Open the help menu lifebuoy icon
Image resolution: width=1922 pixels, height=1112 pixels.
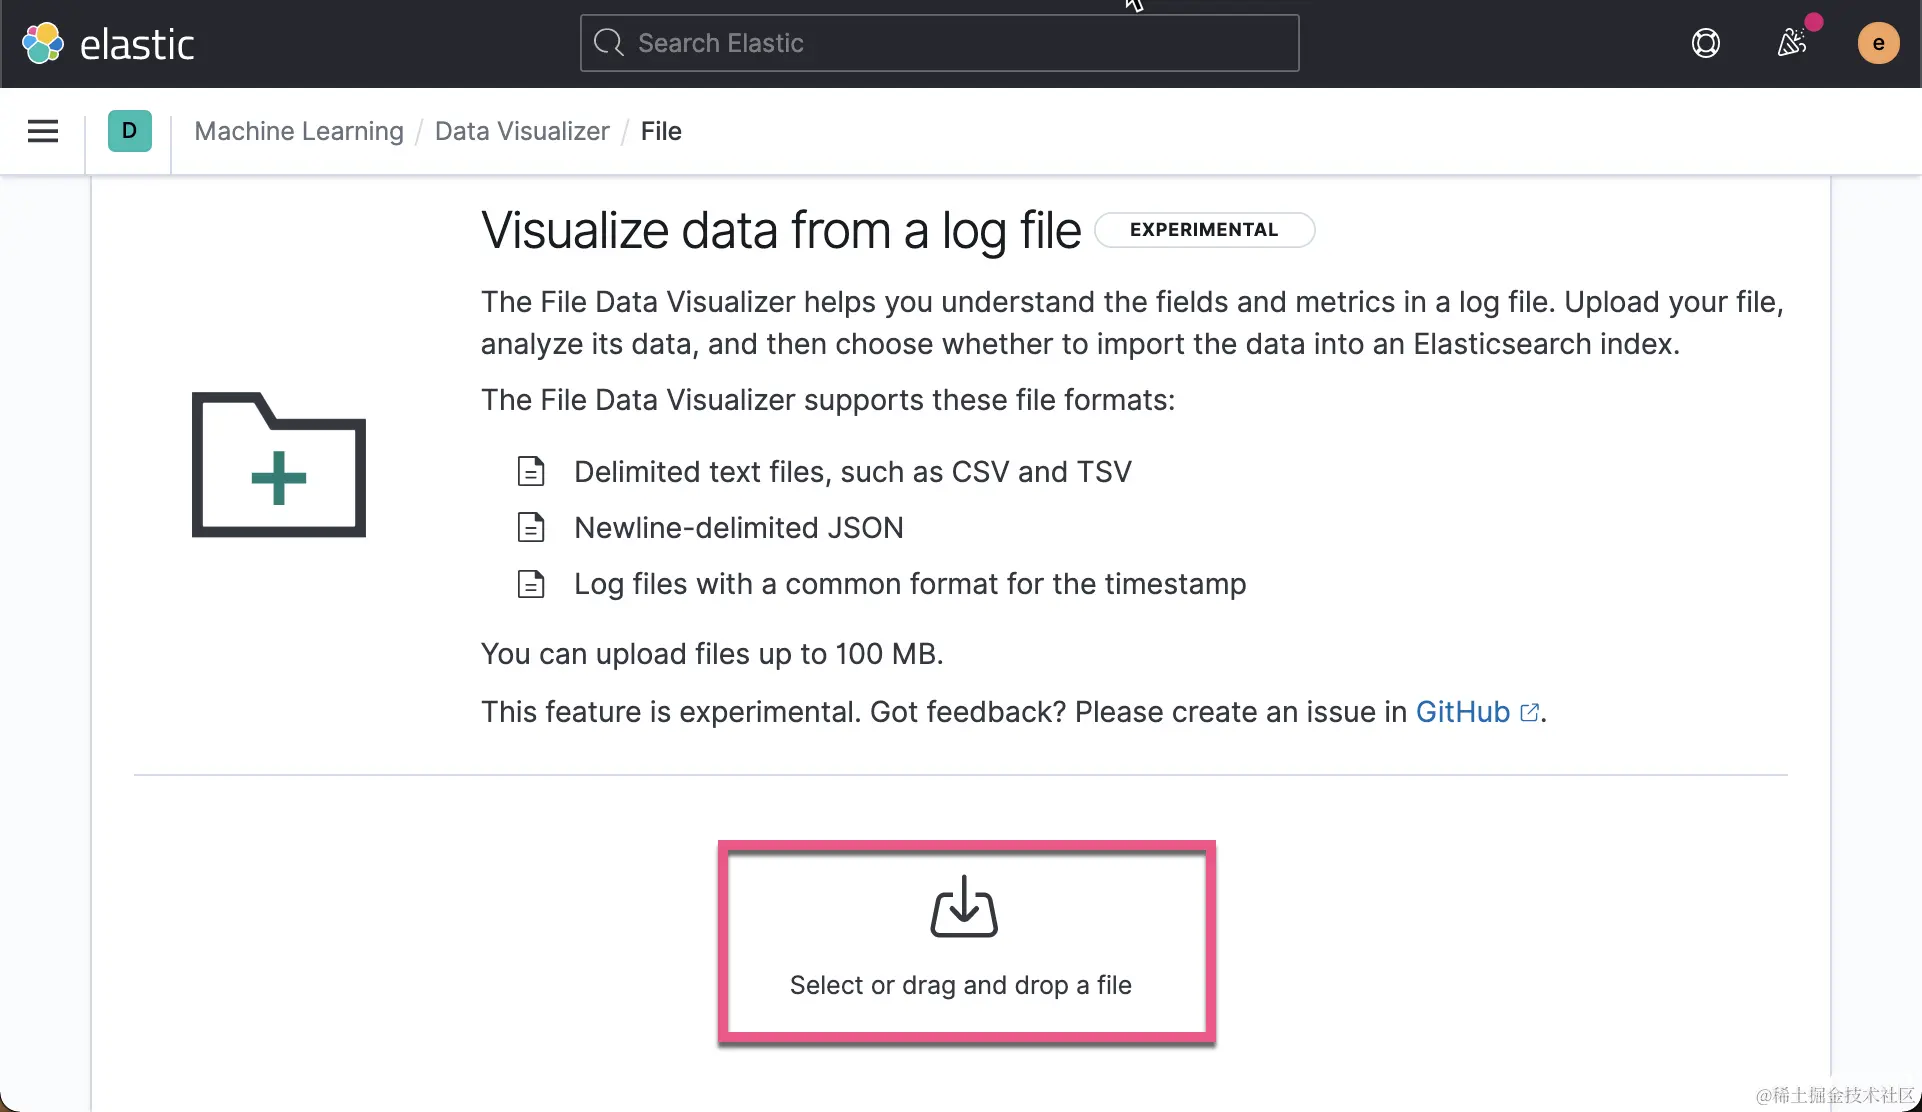(x=1705, y=43)
